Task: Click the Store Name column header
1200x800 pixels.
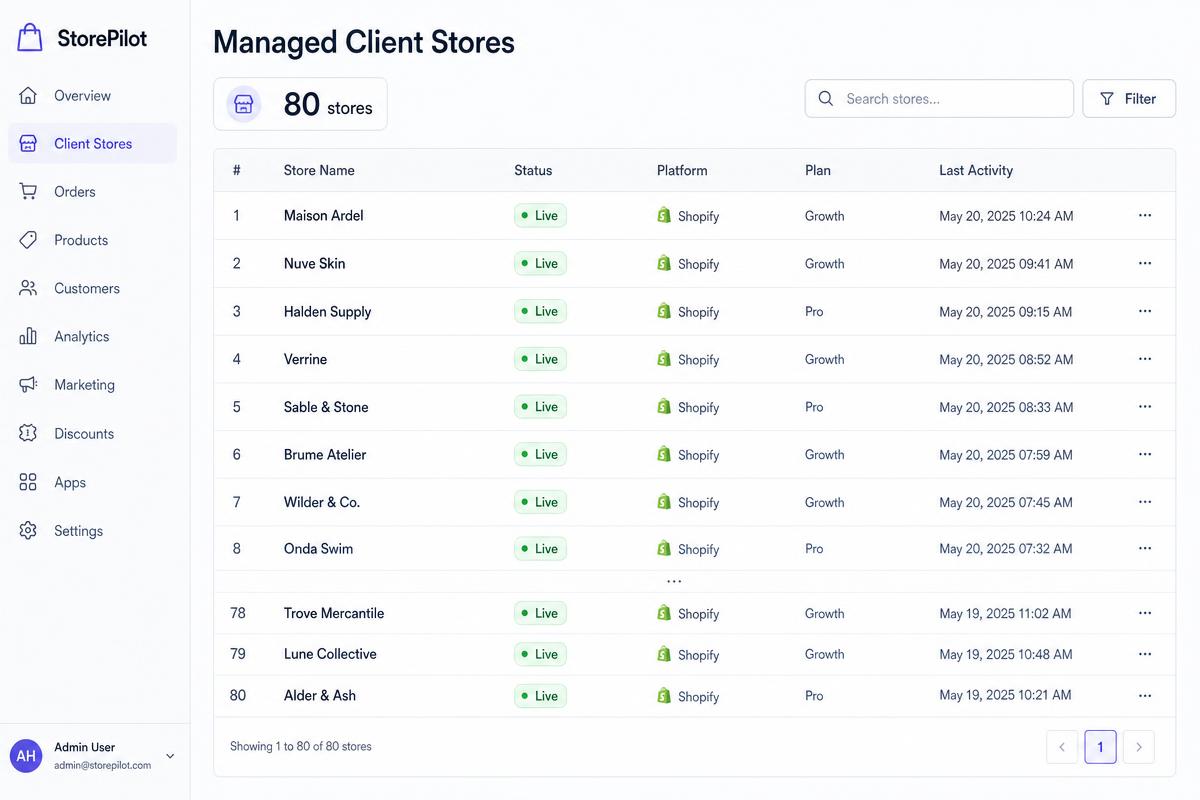Action: pyautogui.click(x=319, y=170)
